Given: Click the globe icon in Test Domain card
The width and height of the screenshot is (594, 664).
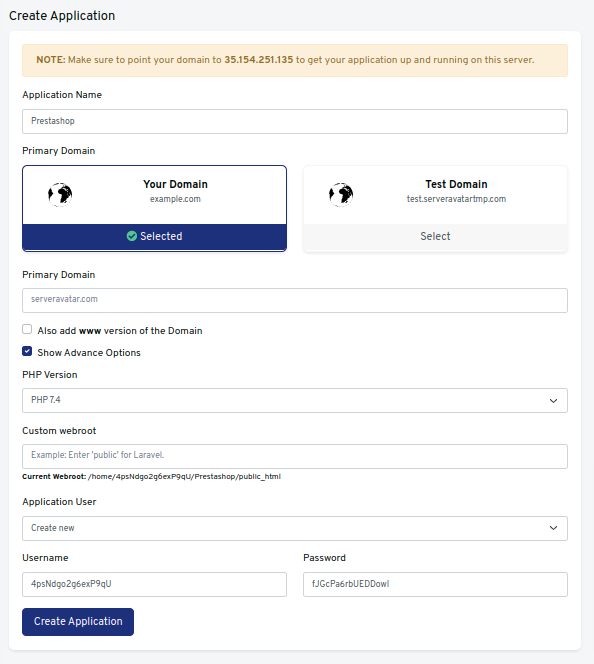Looking at the screenshot, I should click(341, 195).
